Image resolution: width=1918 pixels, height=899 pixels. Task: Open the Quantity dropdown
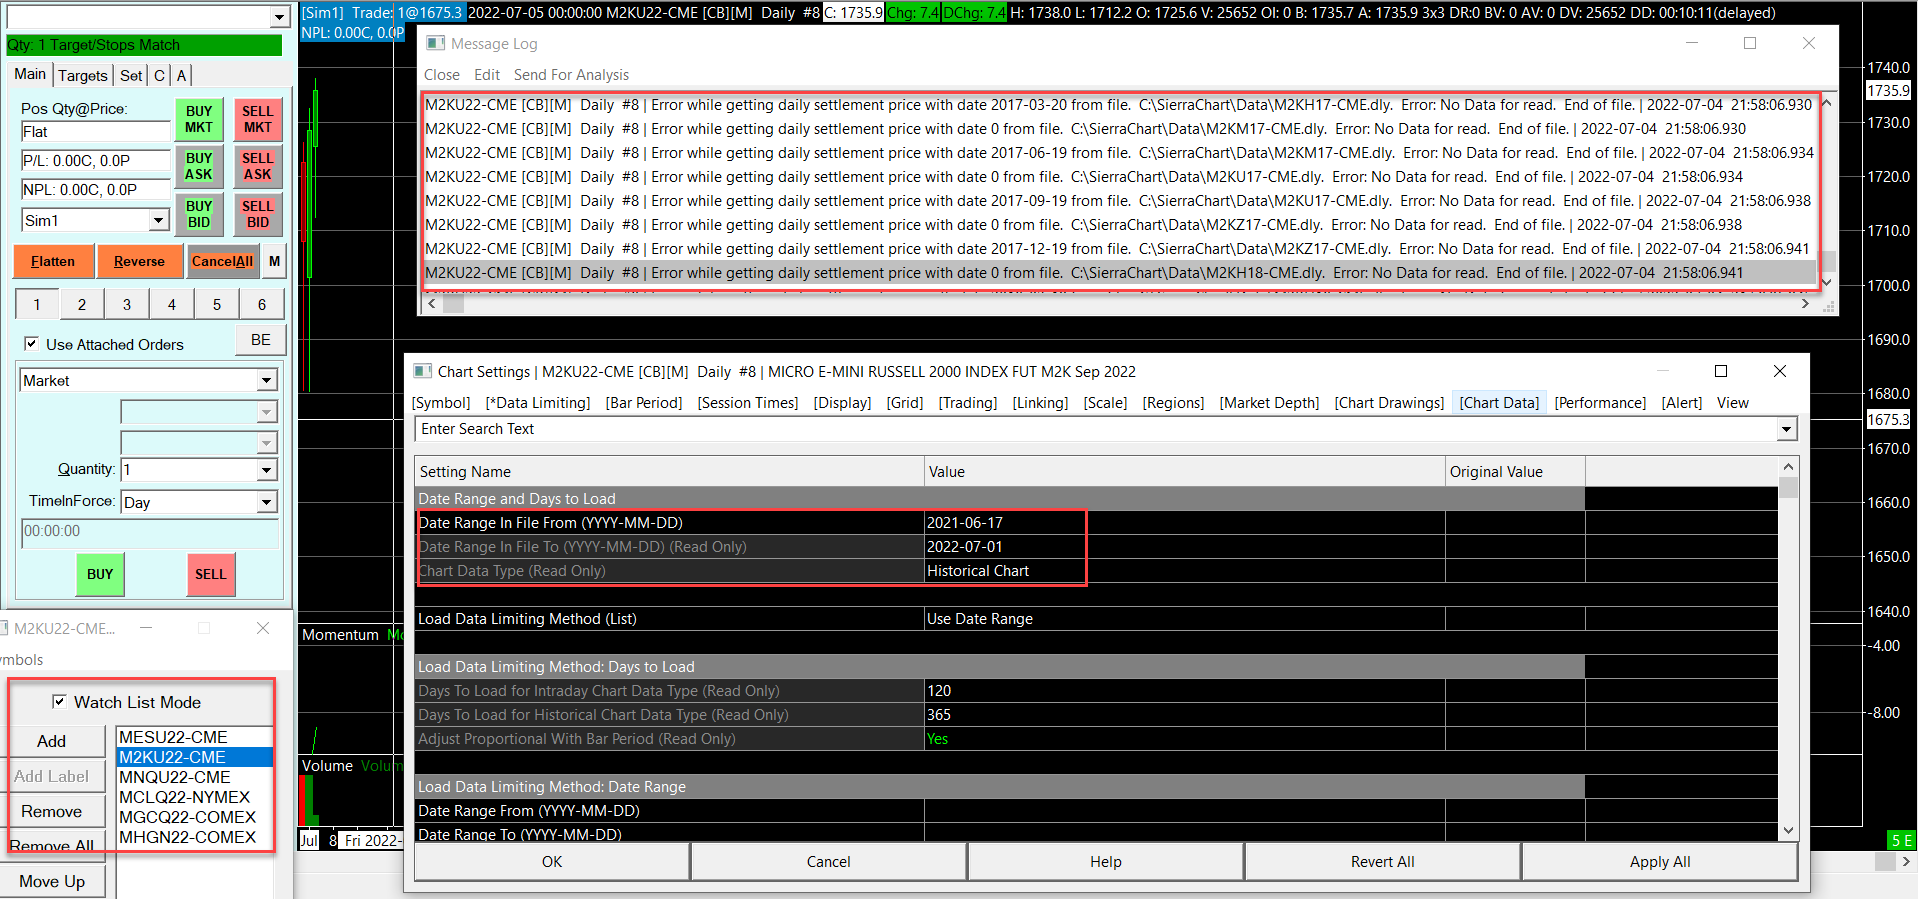[x=267, y=469]
